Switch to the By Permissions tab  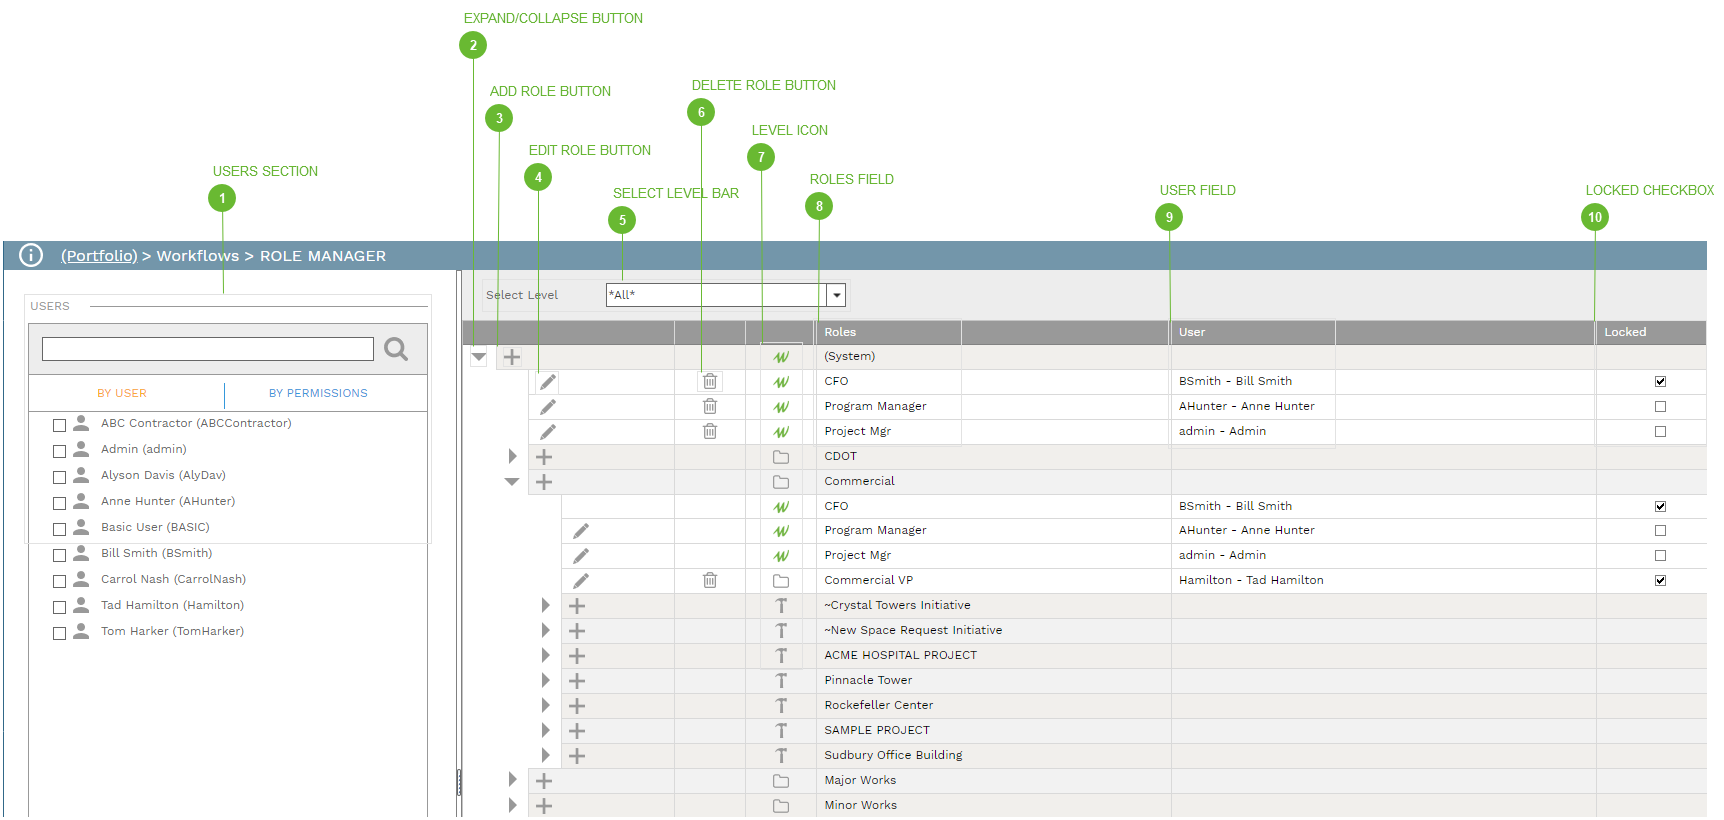(x=318, y=393)
